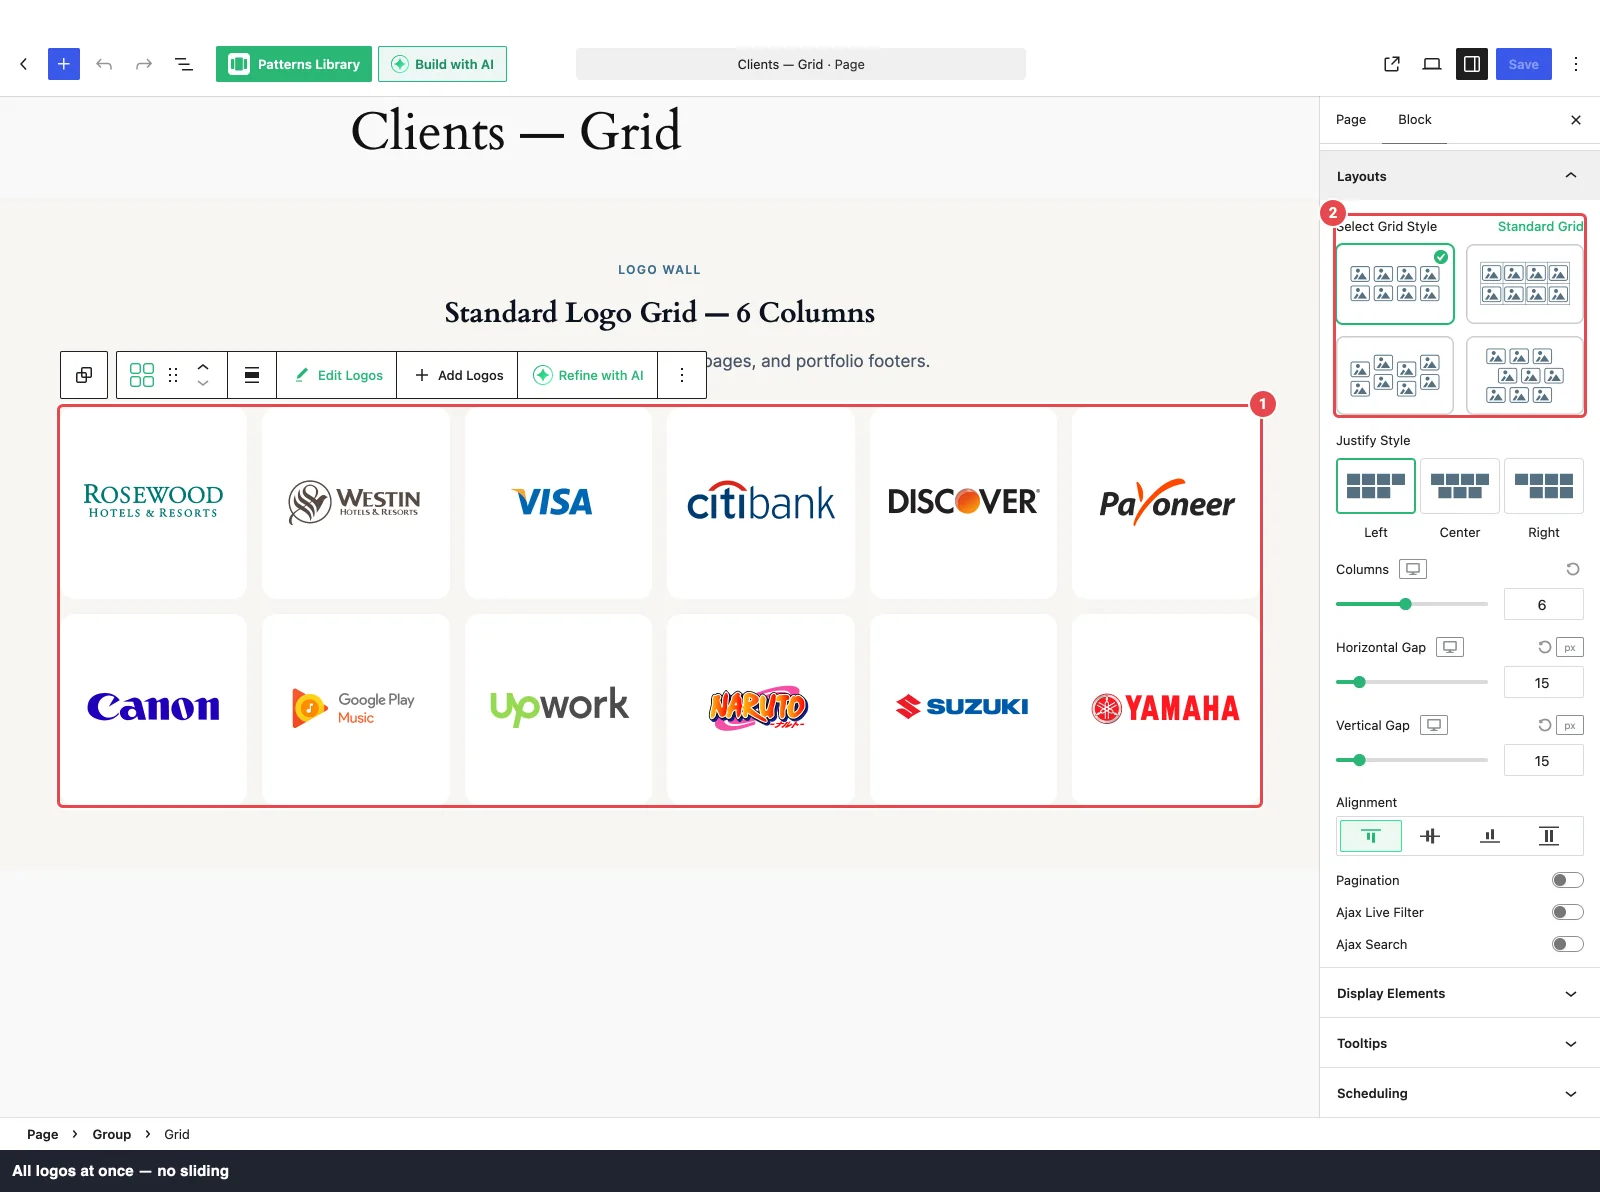
Task: Click the grid block type icon
Action: 142,375
